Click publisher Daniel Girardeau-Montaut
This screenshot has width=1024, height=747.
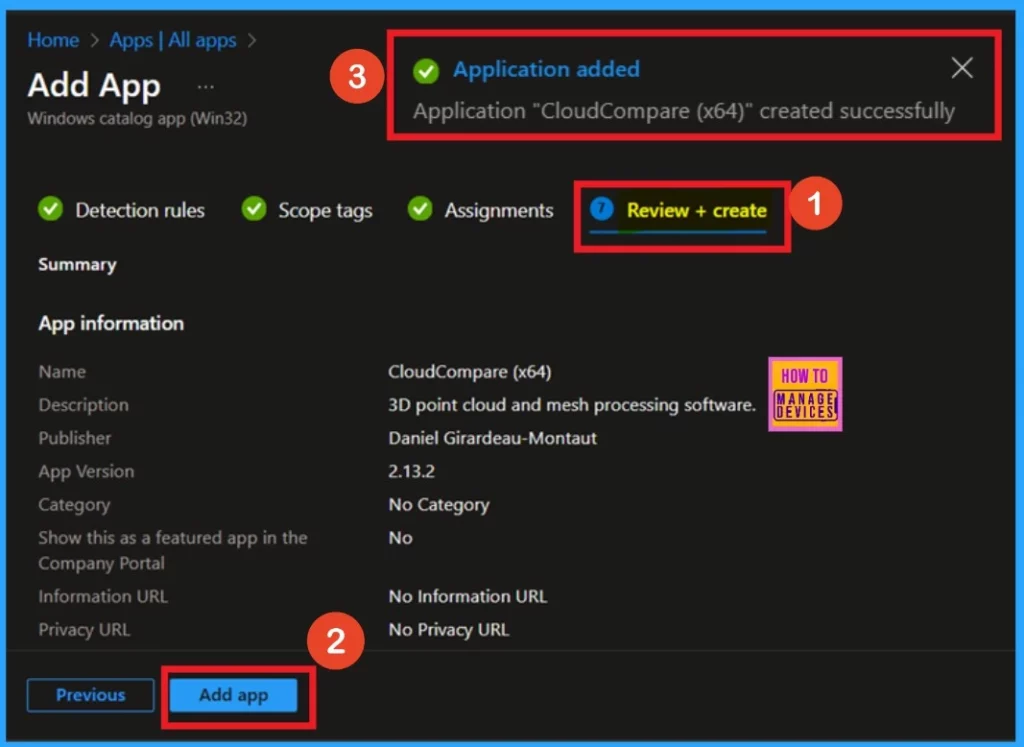click(x=492, y=438)
